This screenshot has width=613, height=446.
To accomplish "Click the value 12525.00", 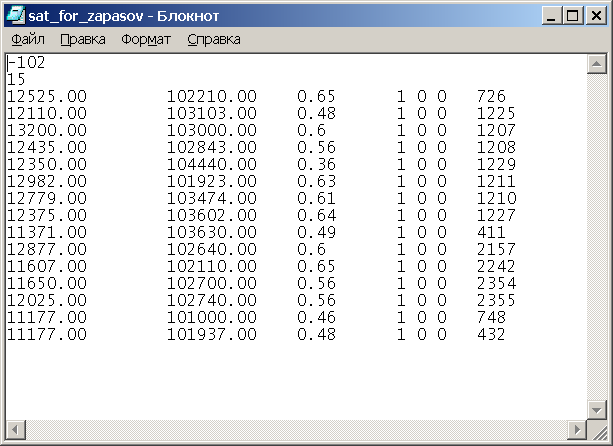I will point(47,97).
